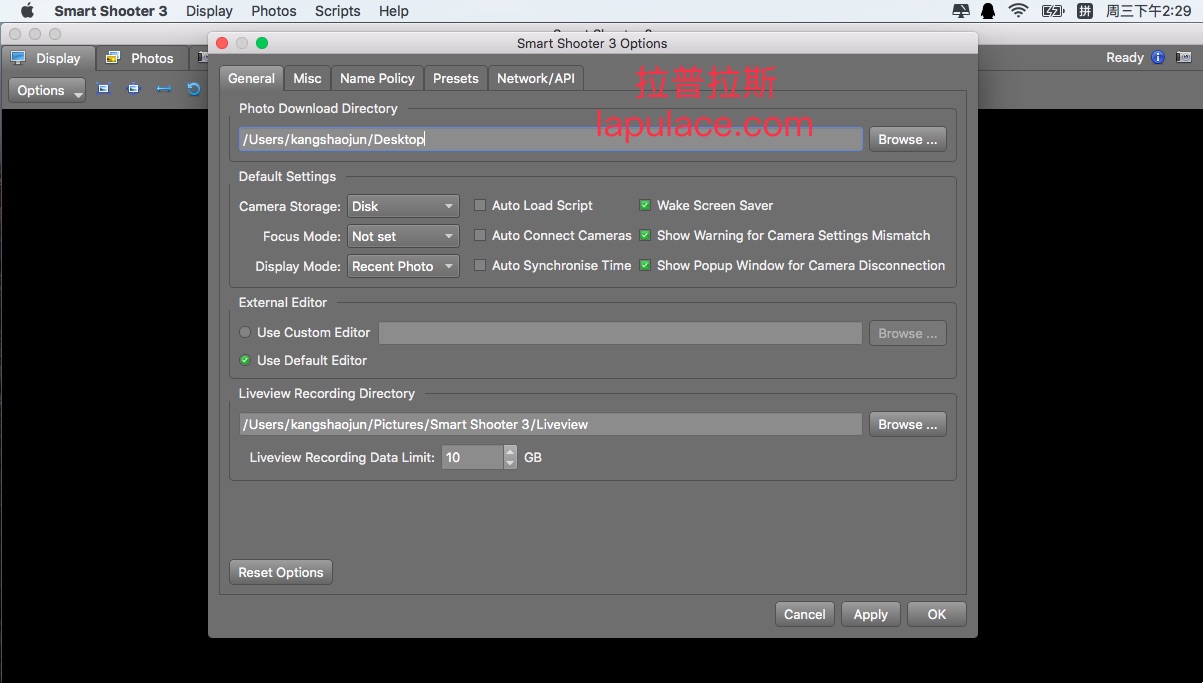The width and height of the screenshot is (1203, 683).
Task: Click the Reset Options button
Action: pos(281,572)
